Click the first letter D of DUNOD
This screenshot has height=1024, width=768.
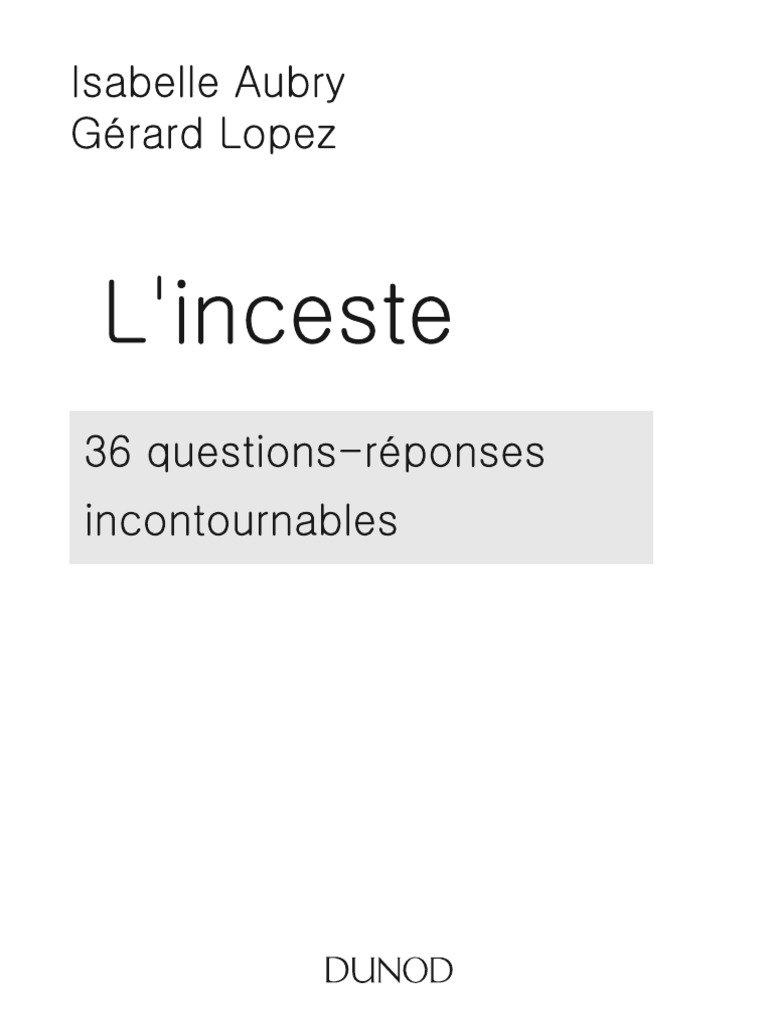[x=337, y=970]
